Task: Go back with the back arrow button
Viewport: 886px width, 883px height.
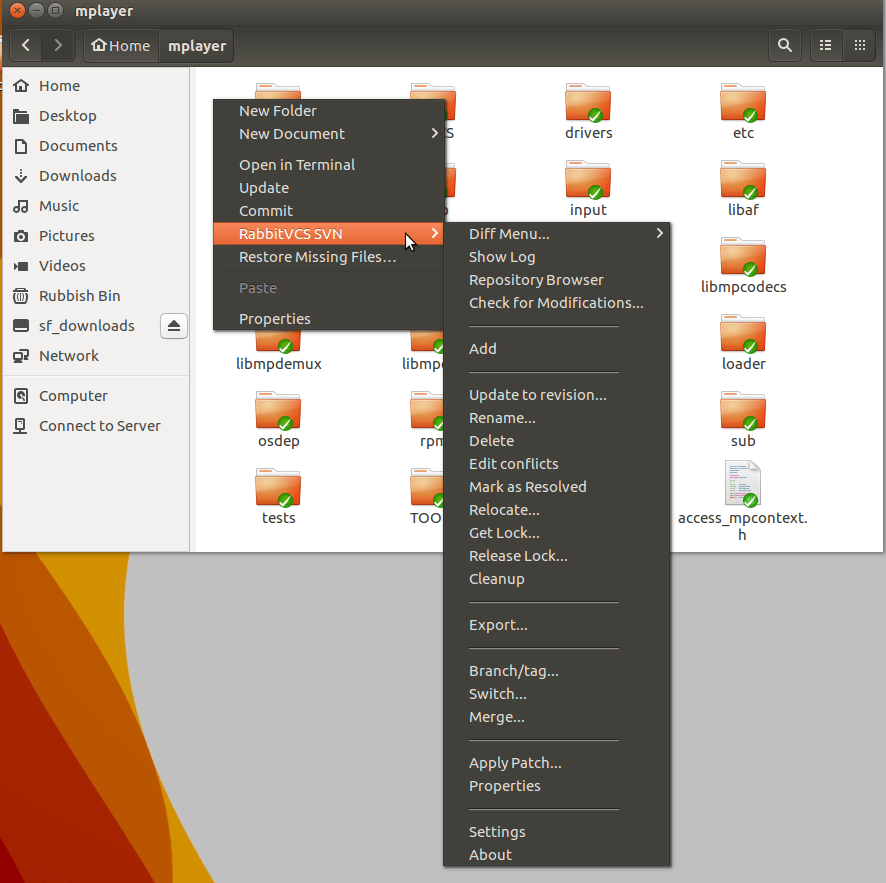Action: pos(25,45)
